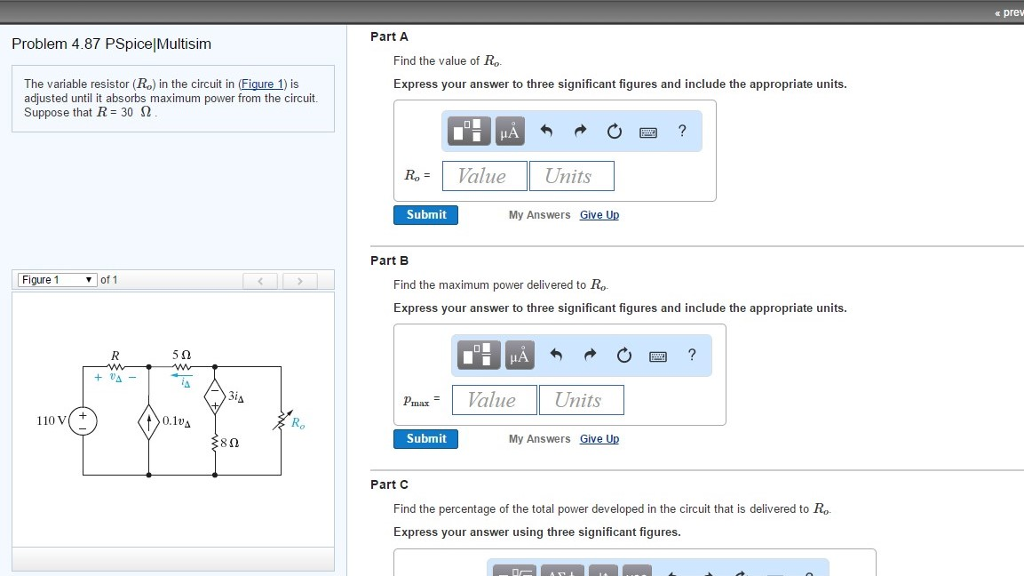Click the next figure arrow

point(300,281)
